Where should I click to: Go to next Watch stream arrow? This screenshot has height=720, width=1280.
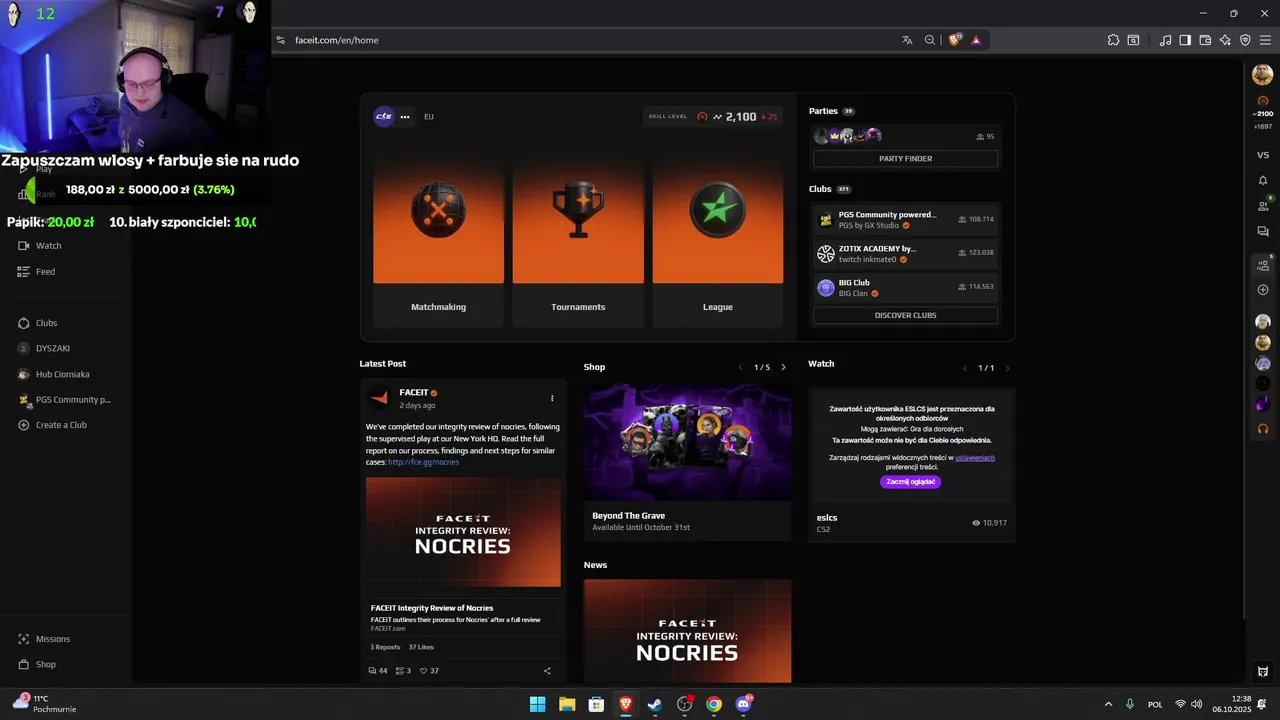click(1007, 368)
